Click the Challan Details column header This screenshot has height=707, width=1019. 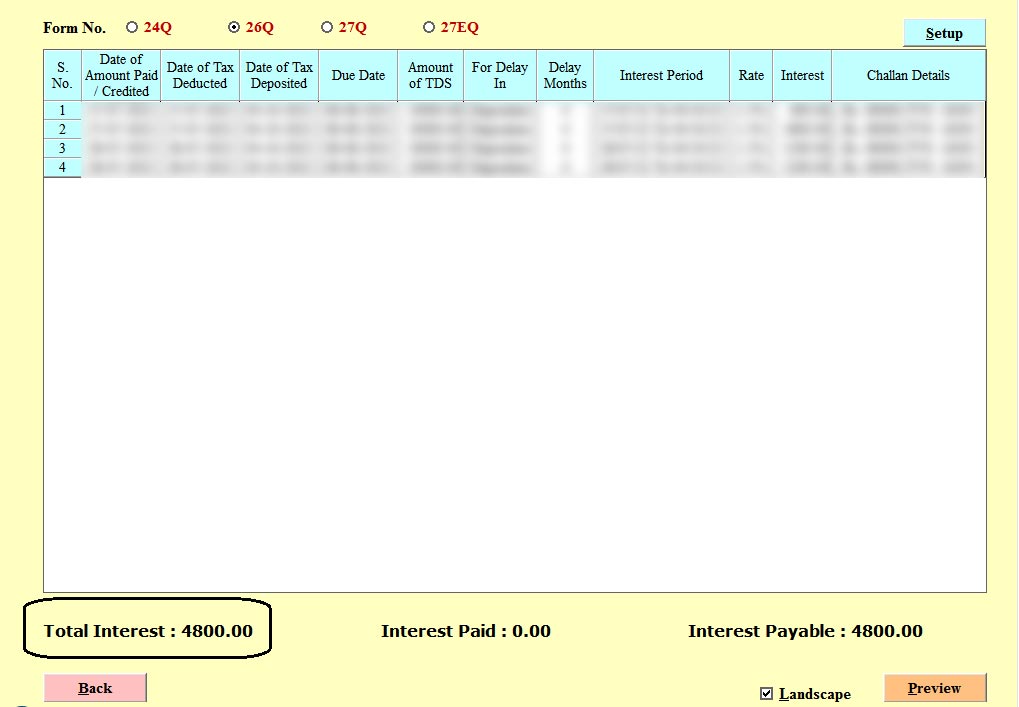908,76
